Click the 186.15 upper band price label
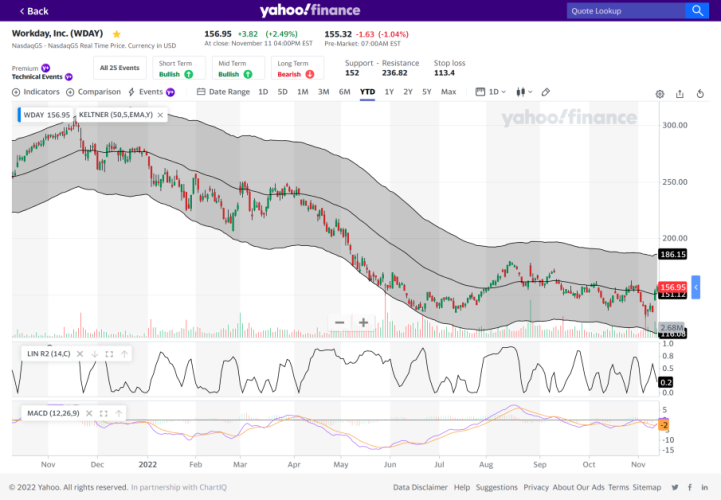Image resolution: width=721 pixels, height=500 pixels. (673, 254)
